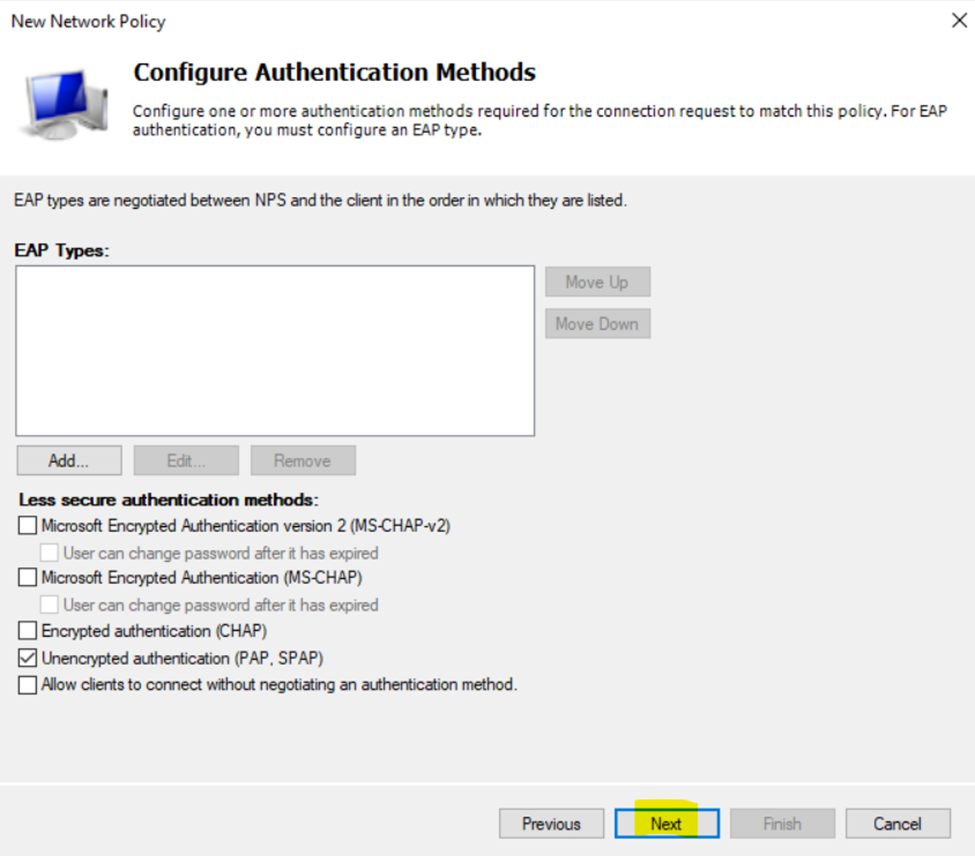This screenshot has height=856, width=975.
Task: Toggle password change option under MS-CHAP-v2
Action: (49, 553)
